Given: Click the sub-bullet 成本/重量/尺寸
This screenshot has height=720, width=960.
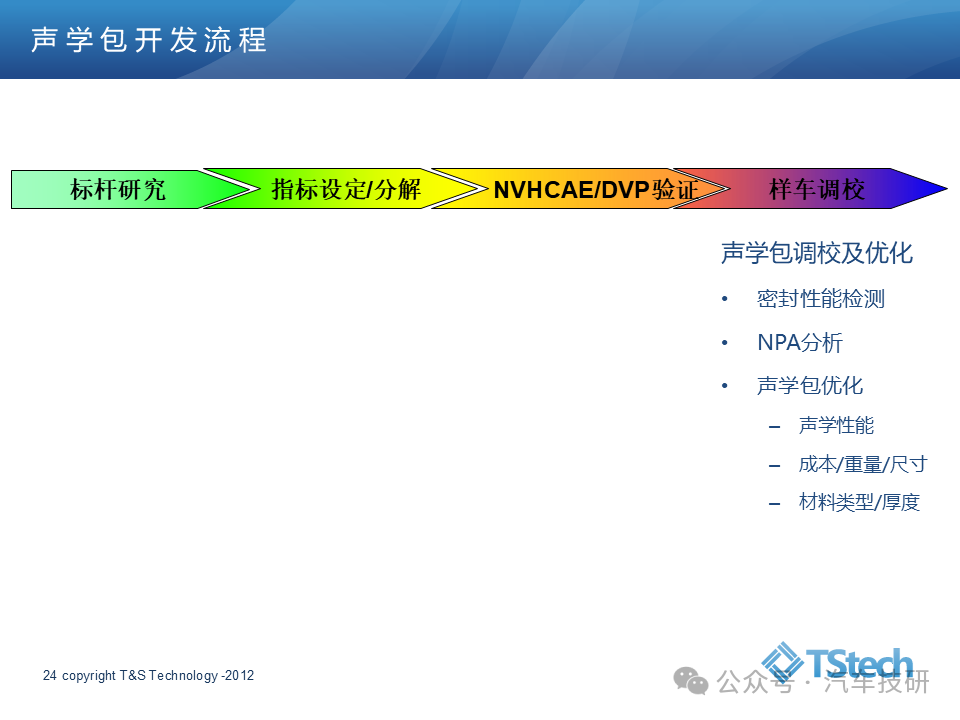Looking at the screenshot, I should tap(863, 464).
